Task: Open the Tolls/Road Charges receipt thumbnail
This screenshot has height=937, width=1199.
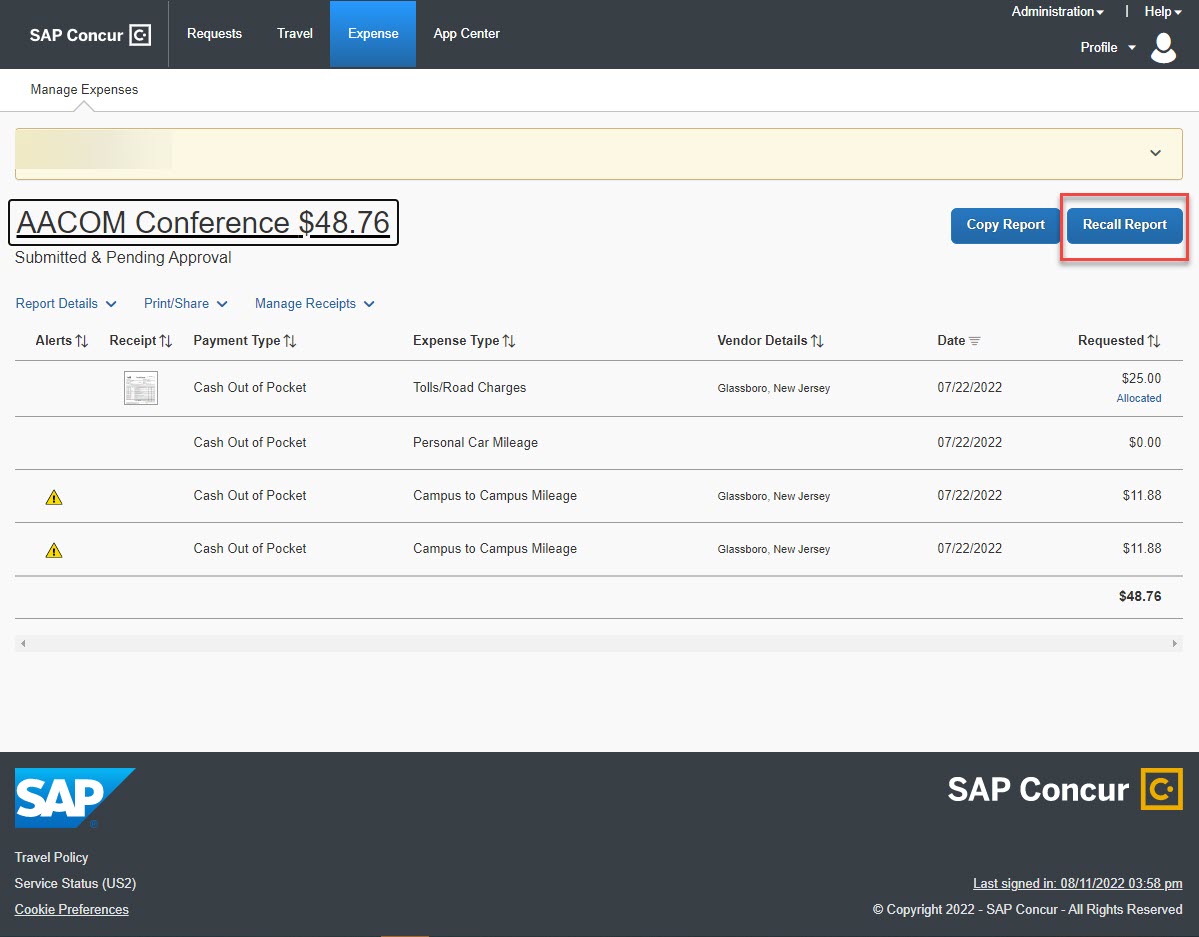Action: click(x=140, y=388)
